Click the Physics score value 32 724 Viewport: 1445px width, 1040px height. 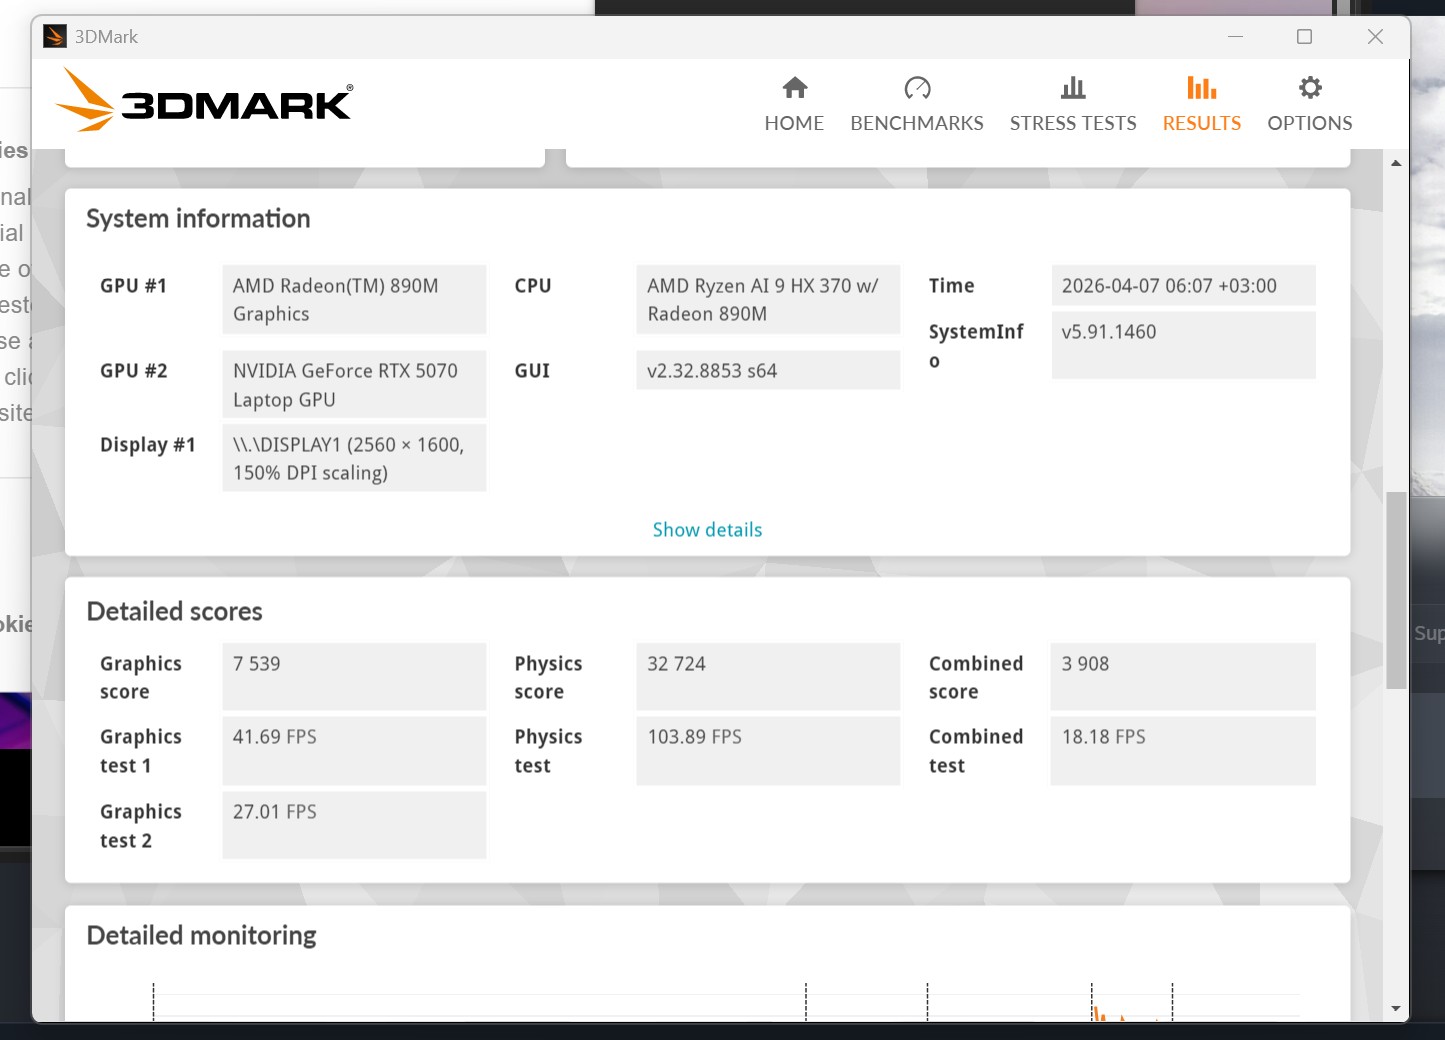tap(768, 676)
